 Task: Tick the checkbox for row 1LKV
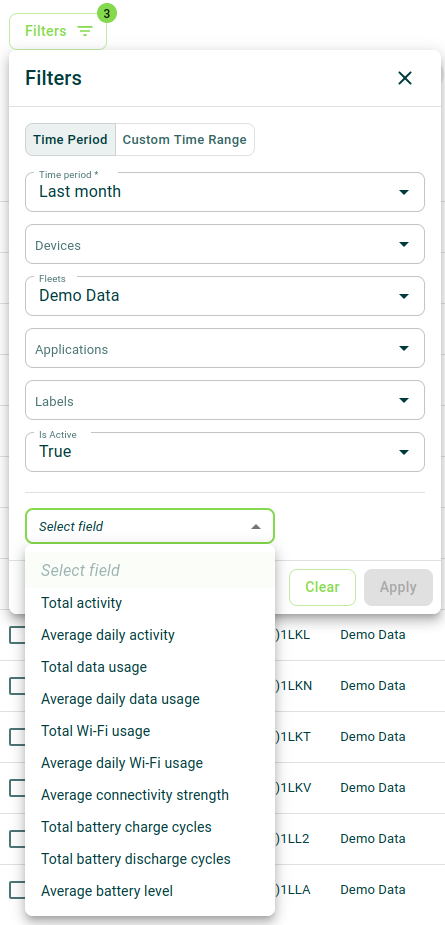17,788
